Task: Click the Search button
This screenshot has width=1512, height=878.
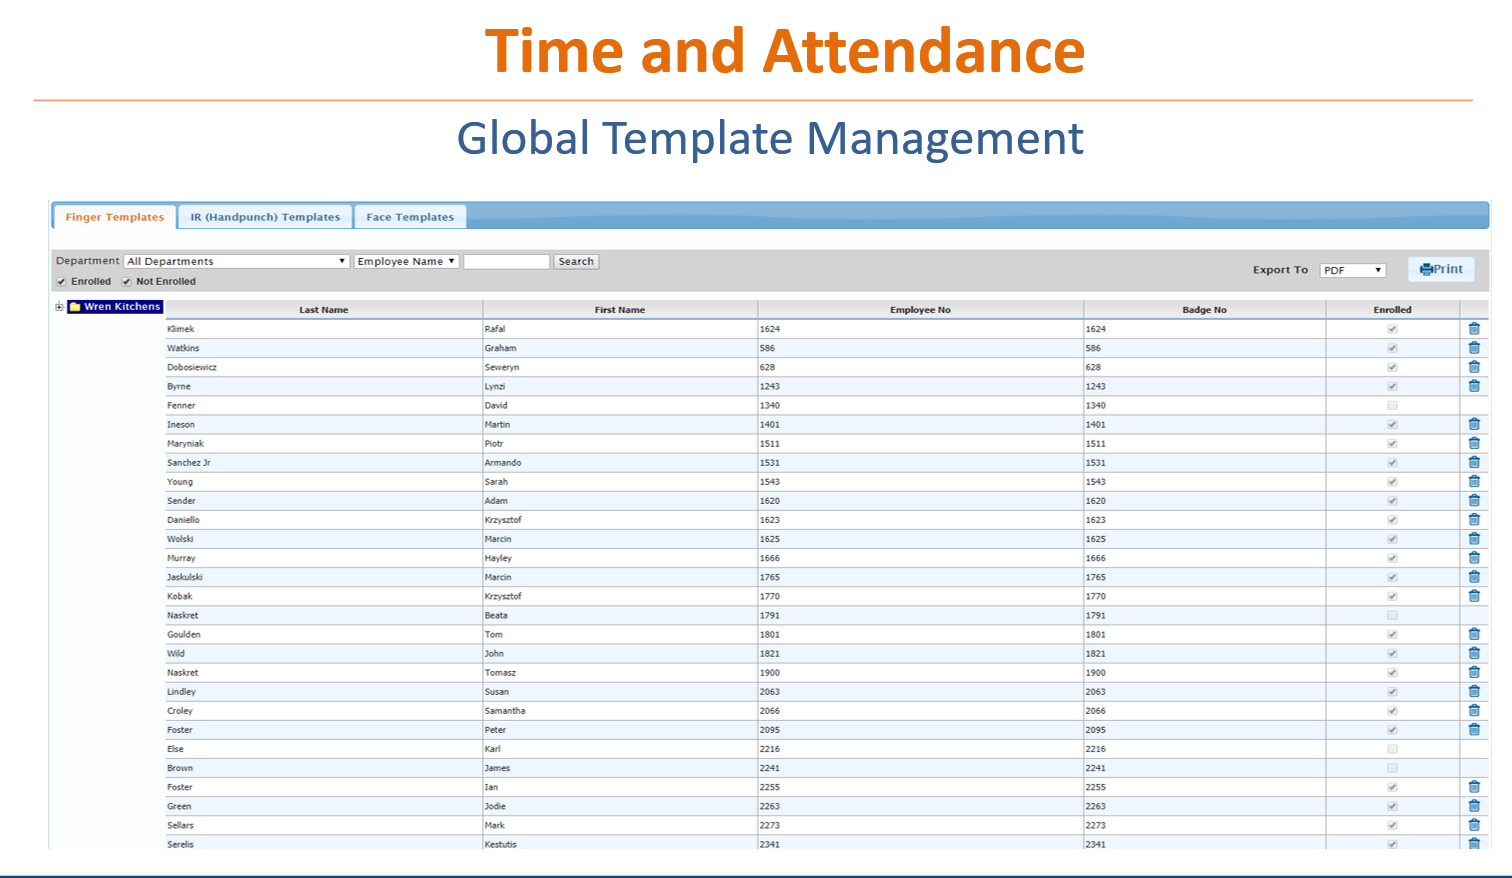Action: (576, 261)
